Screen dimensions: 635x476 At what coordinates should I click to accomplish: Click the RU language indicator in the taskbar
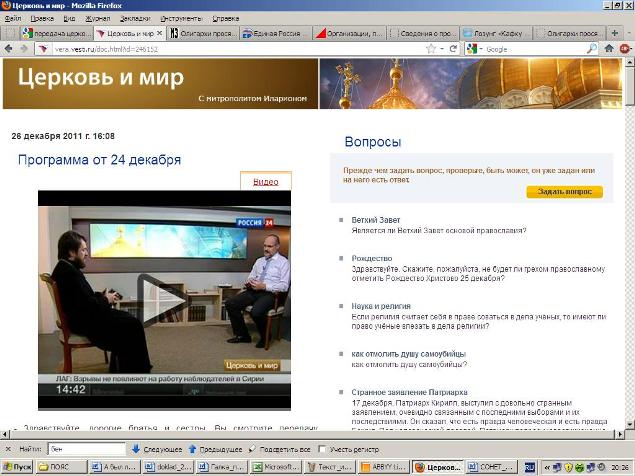coord(530,467)
